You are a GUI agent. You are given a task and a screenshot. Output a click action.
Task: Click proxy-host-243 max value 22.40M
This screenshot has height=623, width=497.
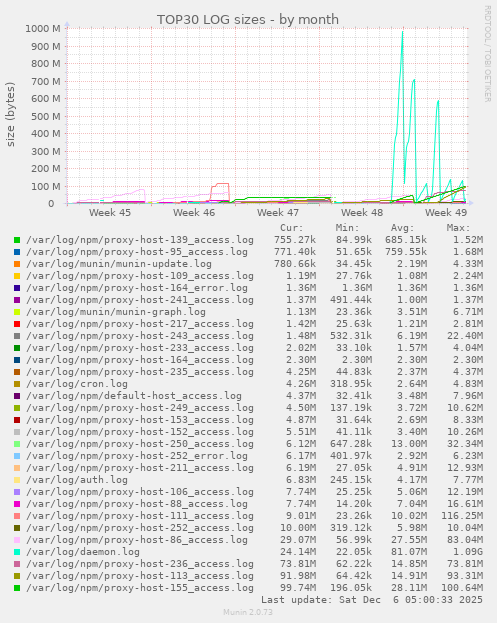point(465,336)
